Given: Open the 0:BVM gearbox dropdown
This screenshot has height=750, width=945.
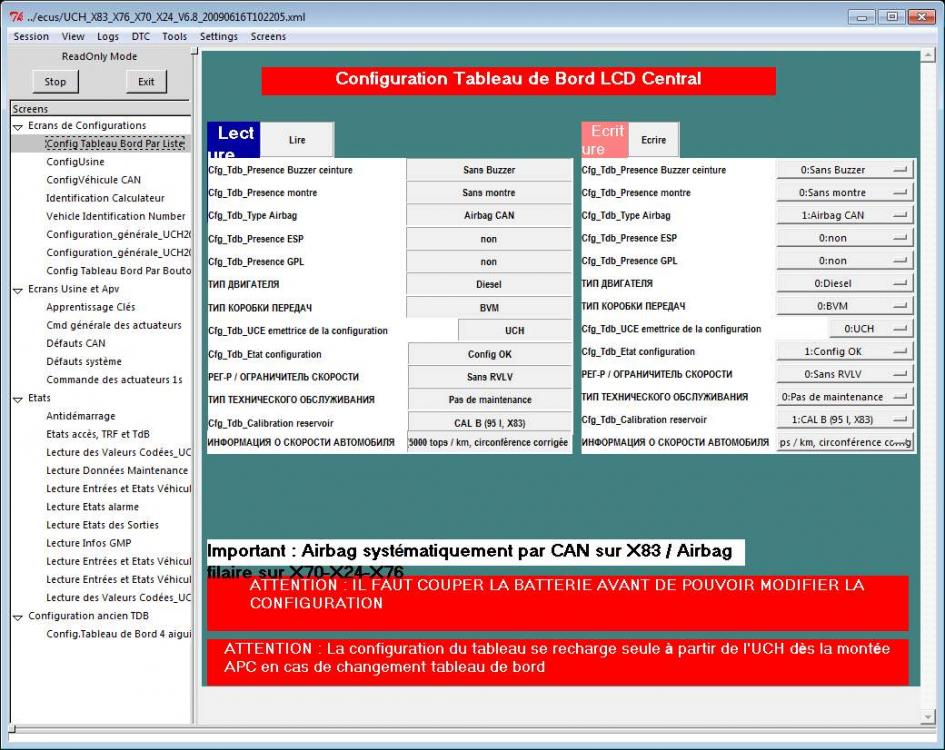Looking at the screenshot, I should point(844,306).
